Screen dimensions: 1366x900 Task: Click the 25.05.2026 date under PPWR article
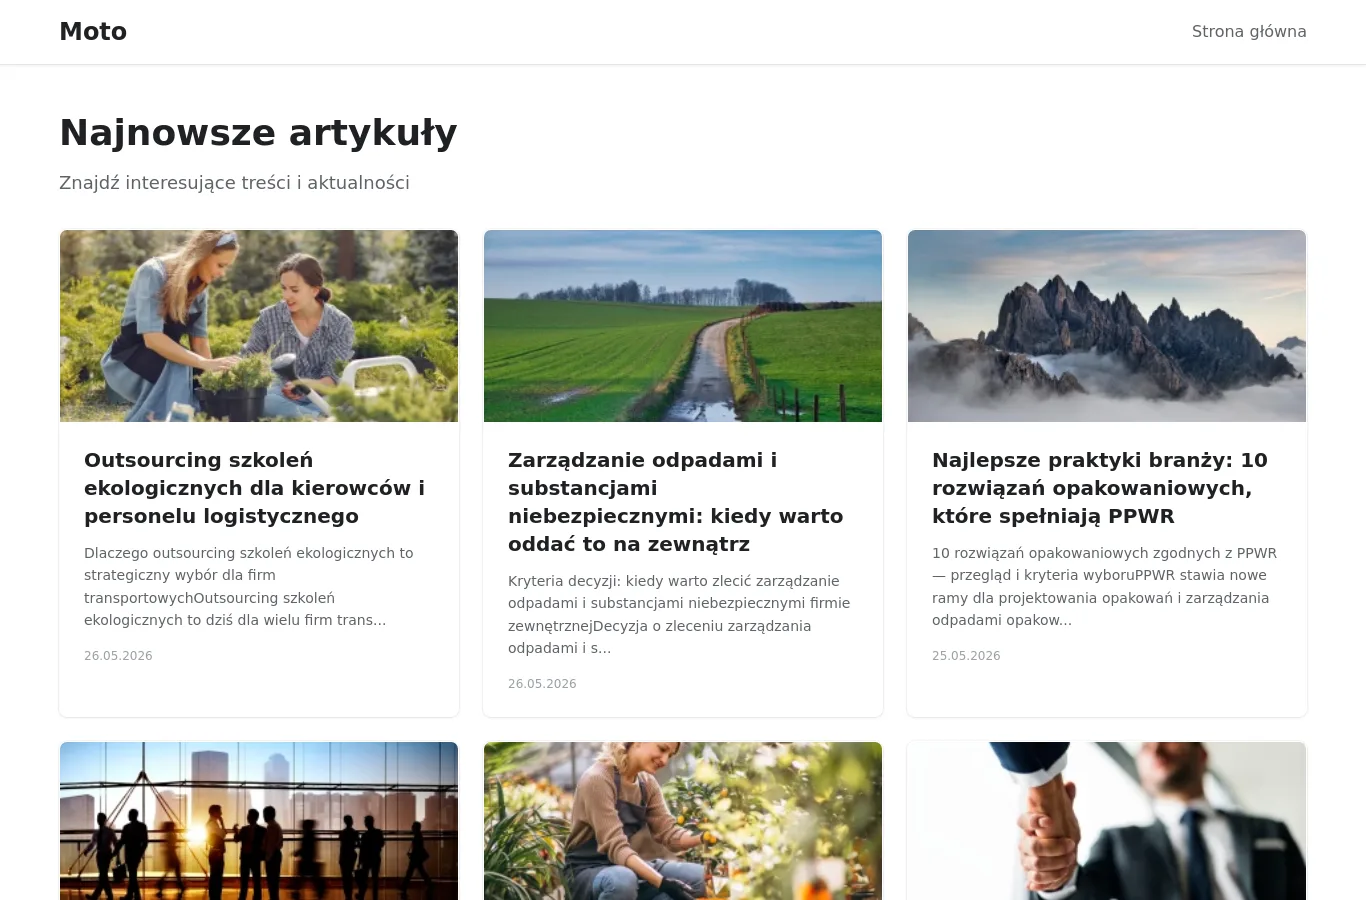pyautogui.click(x=966, y=656)
